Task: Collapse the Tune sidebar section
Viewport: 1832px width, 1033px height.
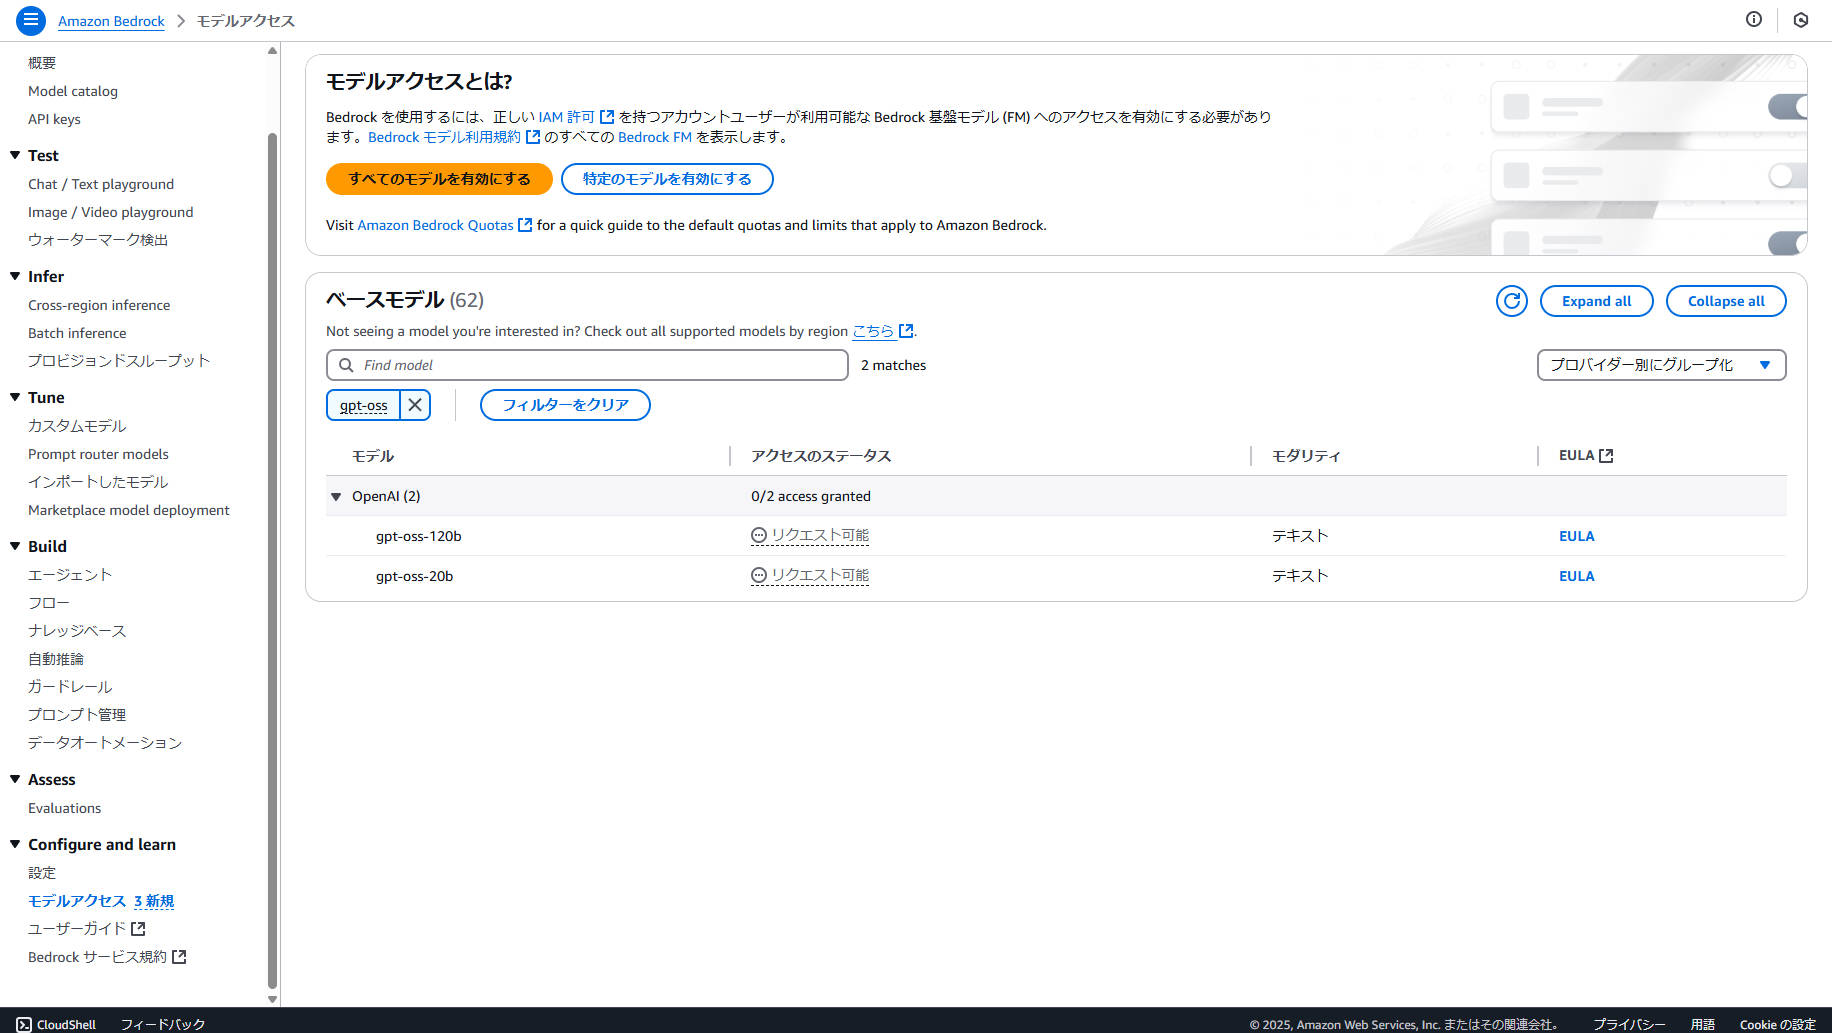Action: pyautogui.click(x=15, y=397)
